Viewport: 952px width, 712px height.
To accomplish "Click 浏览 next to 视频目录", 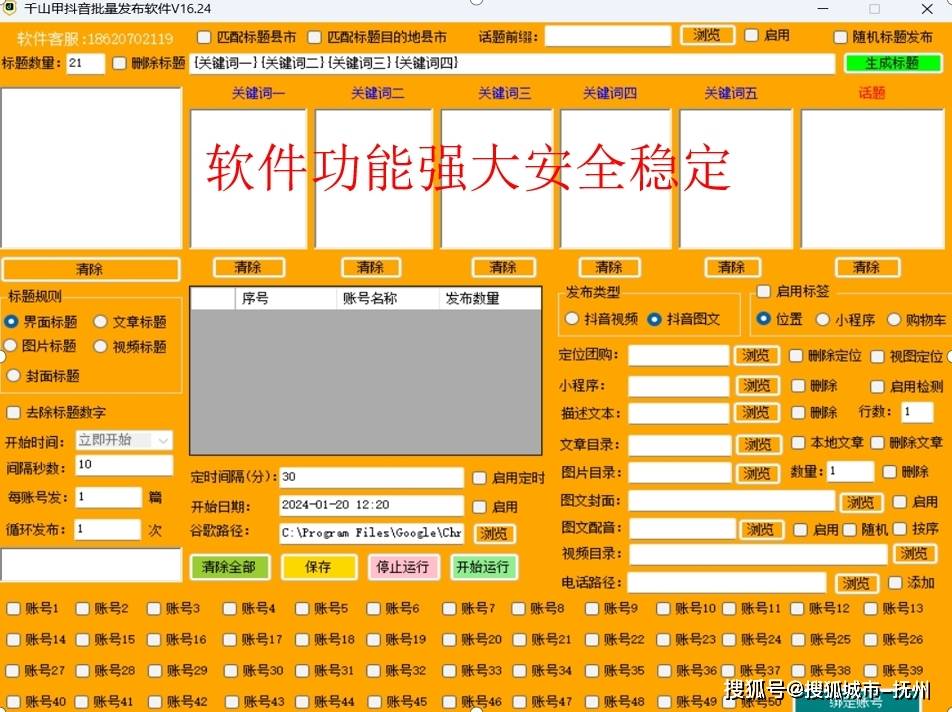I will tap(914, 553).
